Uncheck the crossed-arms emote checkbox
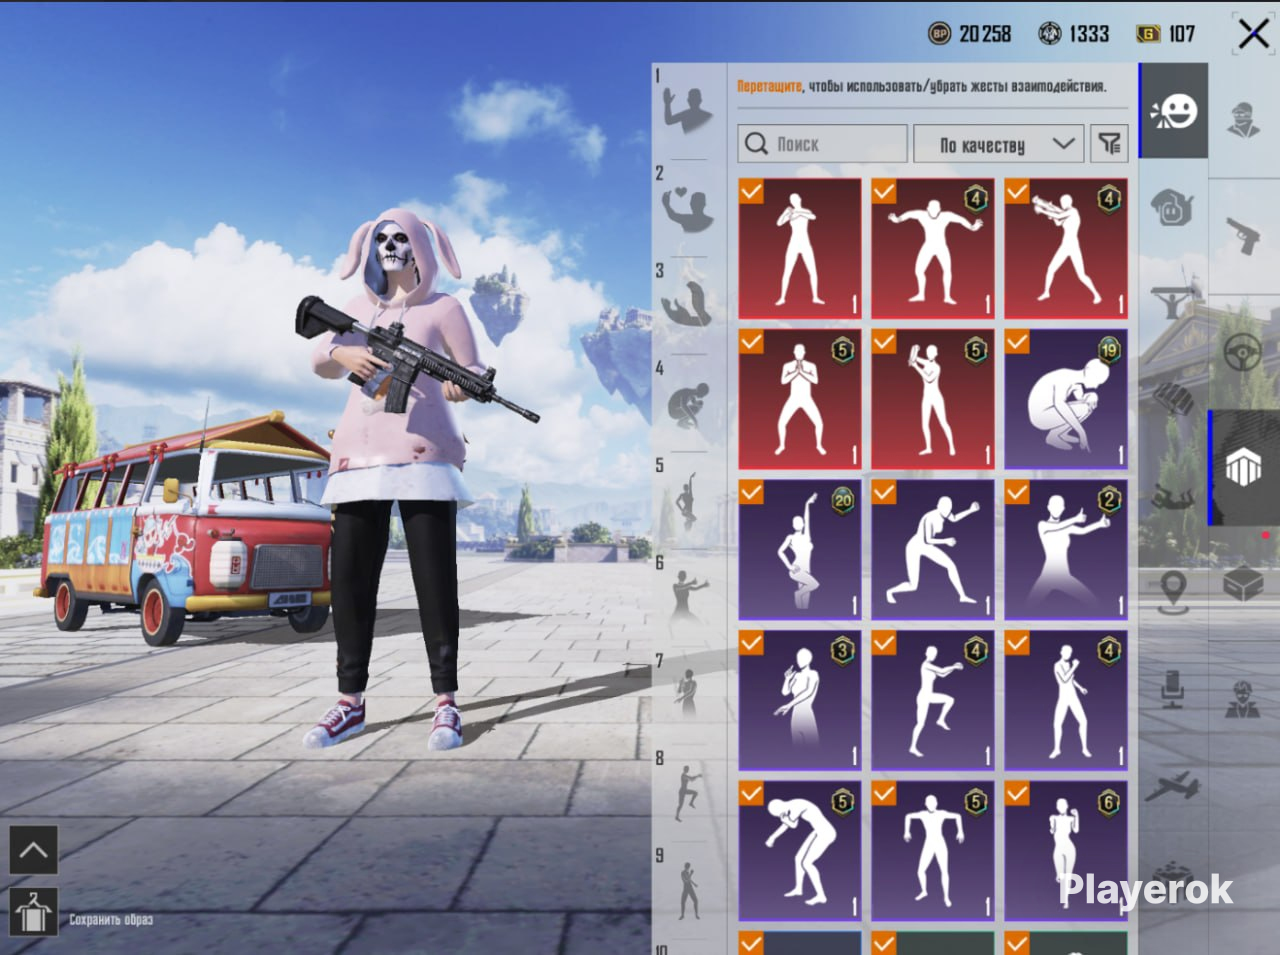The height and width of the screenshot is (955, 1280). click(x=751, y=191)
